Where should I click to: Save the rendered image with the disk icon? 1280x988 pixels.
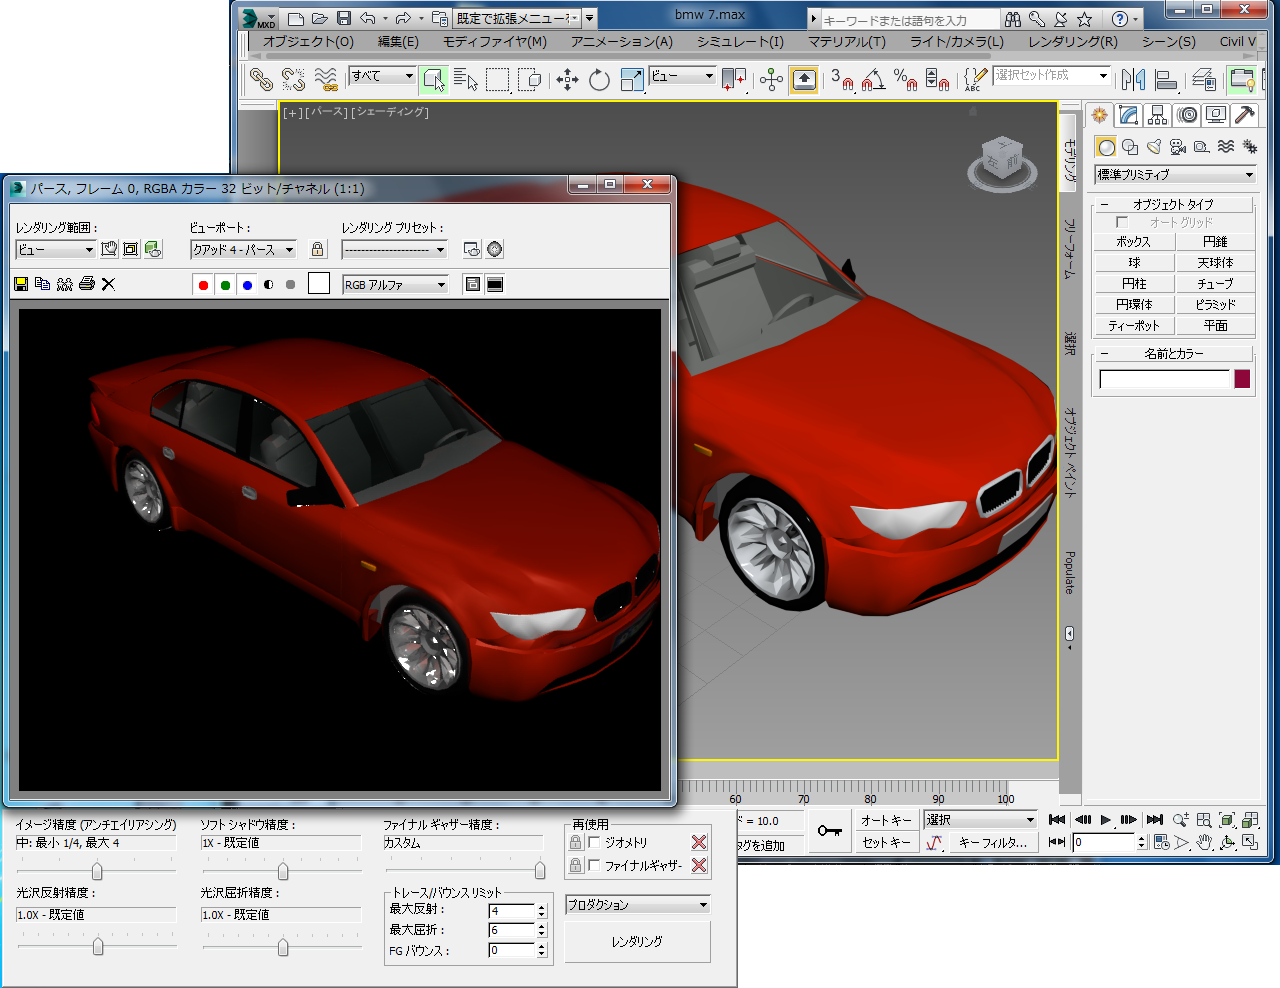(21, 284)
